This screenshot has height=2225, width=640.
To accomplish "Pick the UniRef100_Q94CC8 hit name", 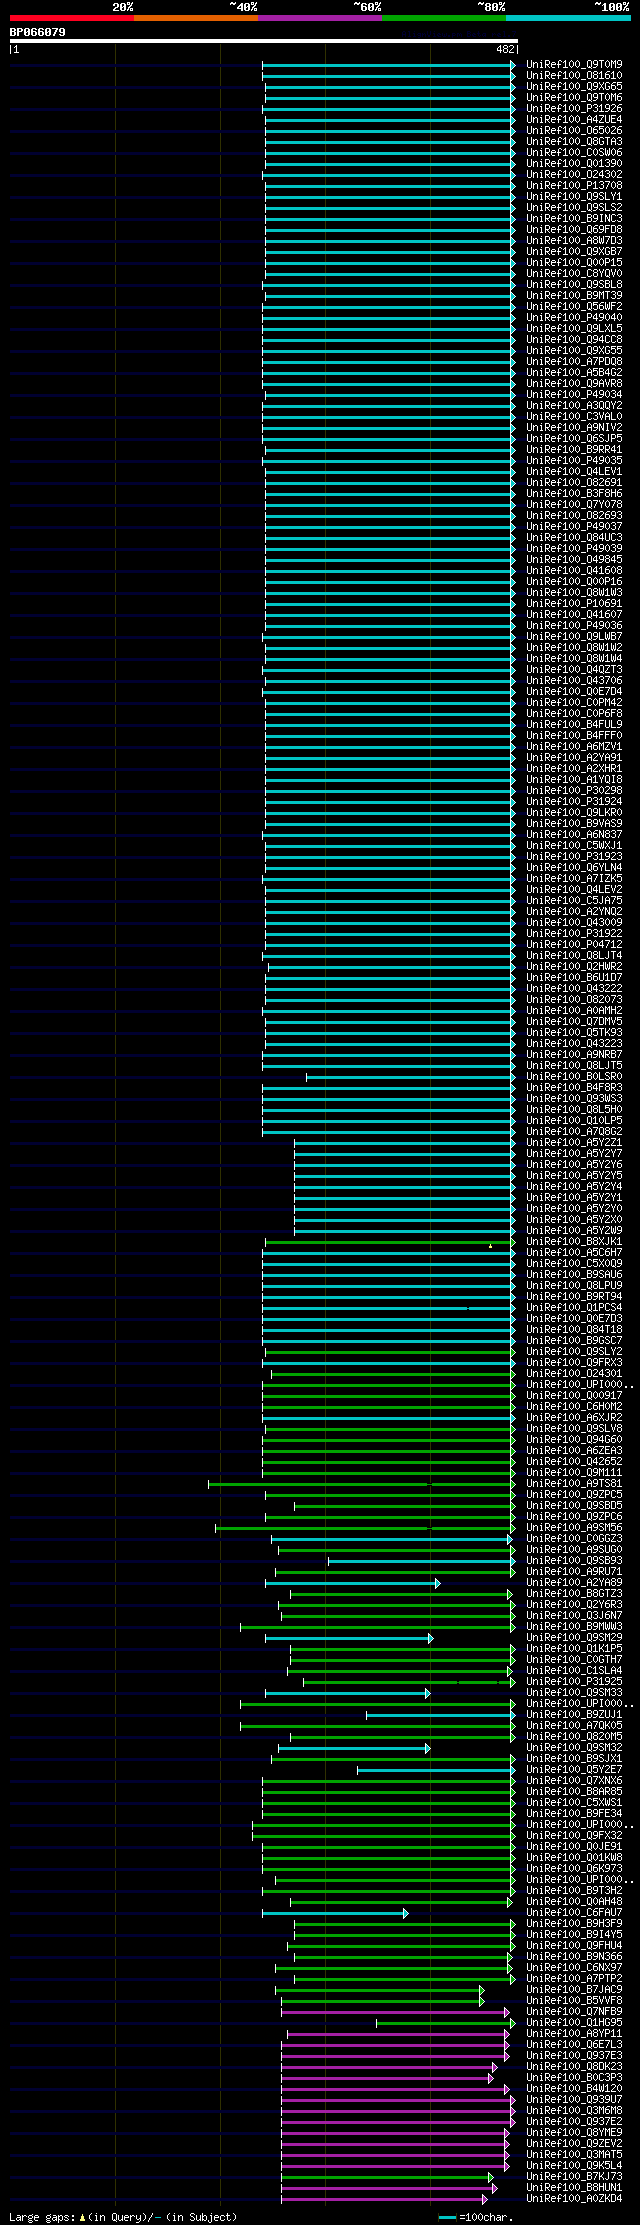I will pyautogui.click(x=574, y=339).
